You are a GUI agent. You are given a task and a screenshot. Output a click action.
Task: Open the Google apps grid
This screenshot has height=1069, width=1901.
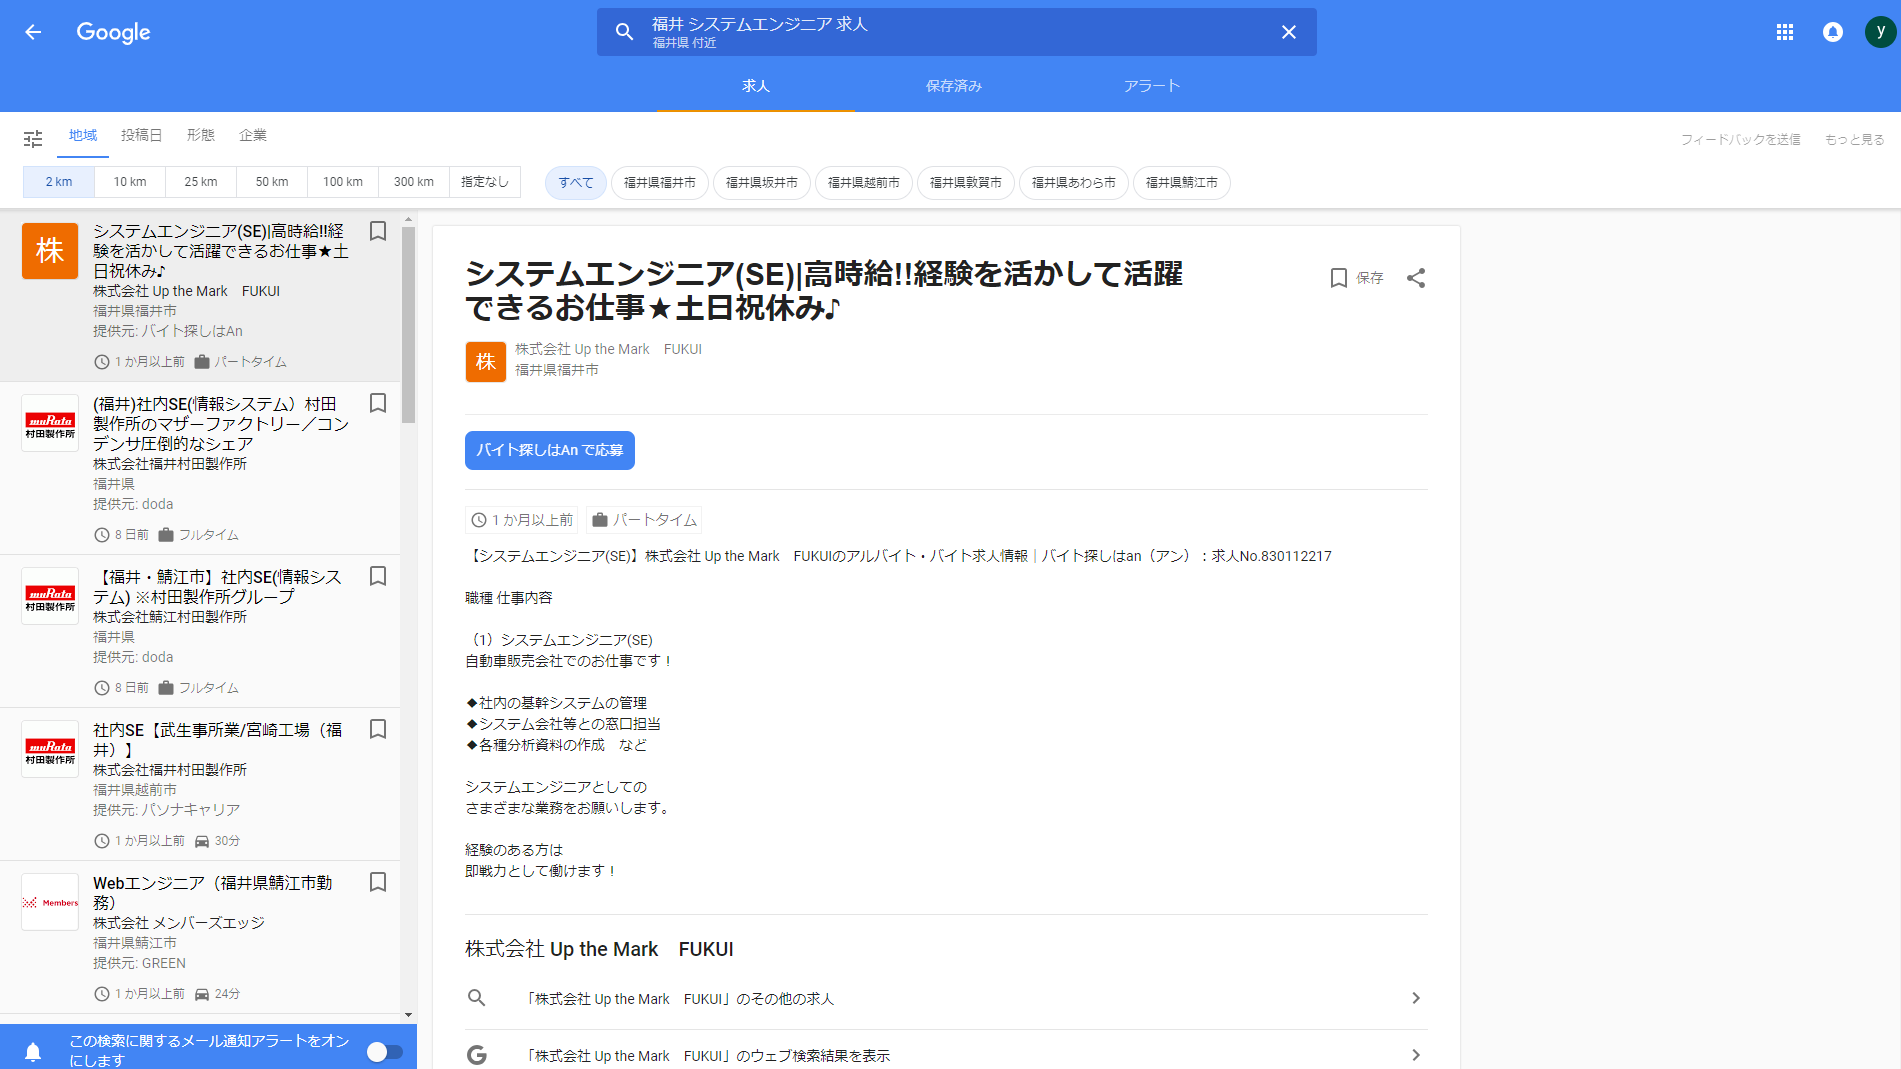pos(1785,32)
